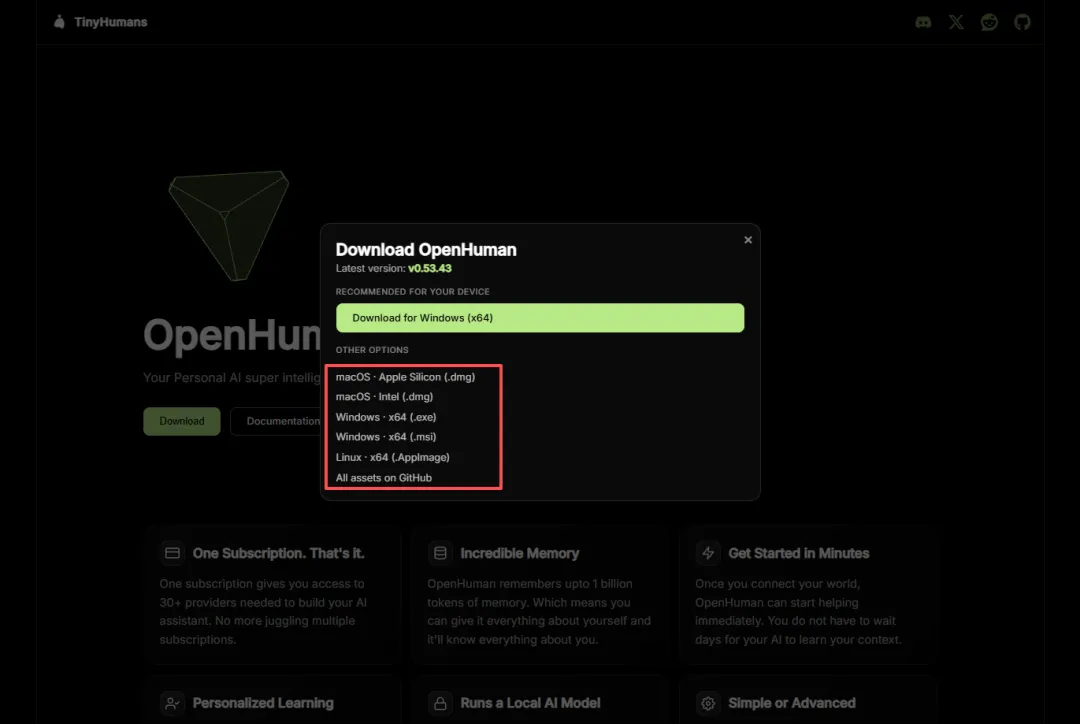Screen dimensions: 1080x724
Task: Click the OpenHuman page headline
Action: [x=232, y=335]
